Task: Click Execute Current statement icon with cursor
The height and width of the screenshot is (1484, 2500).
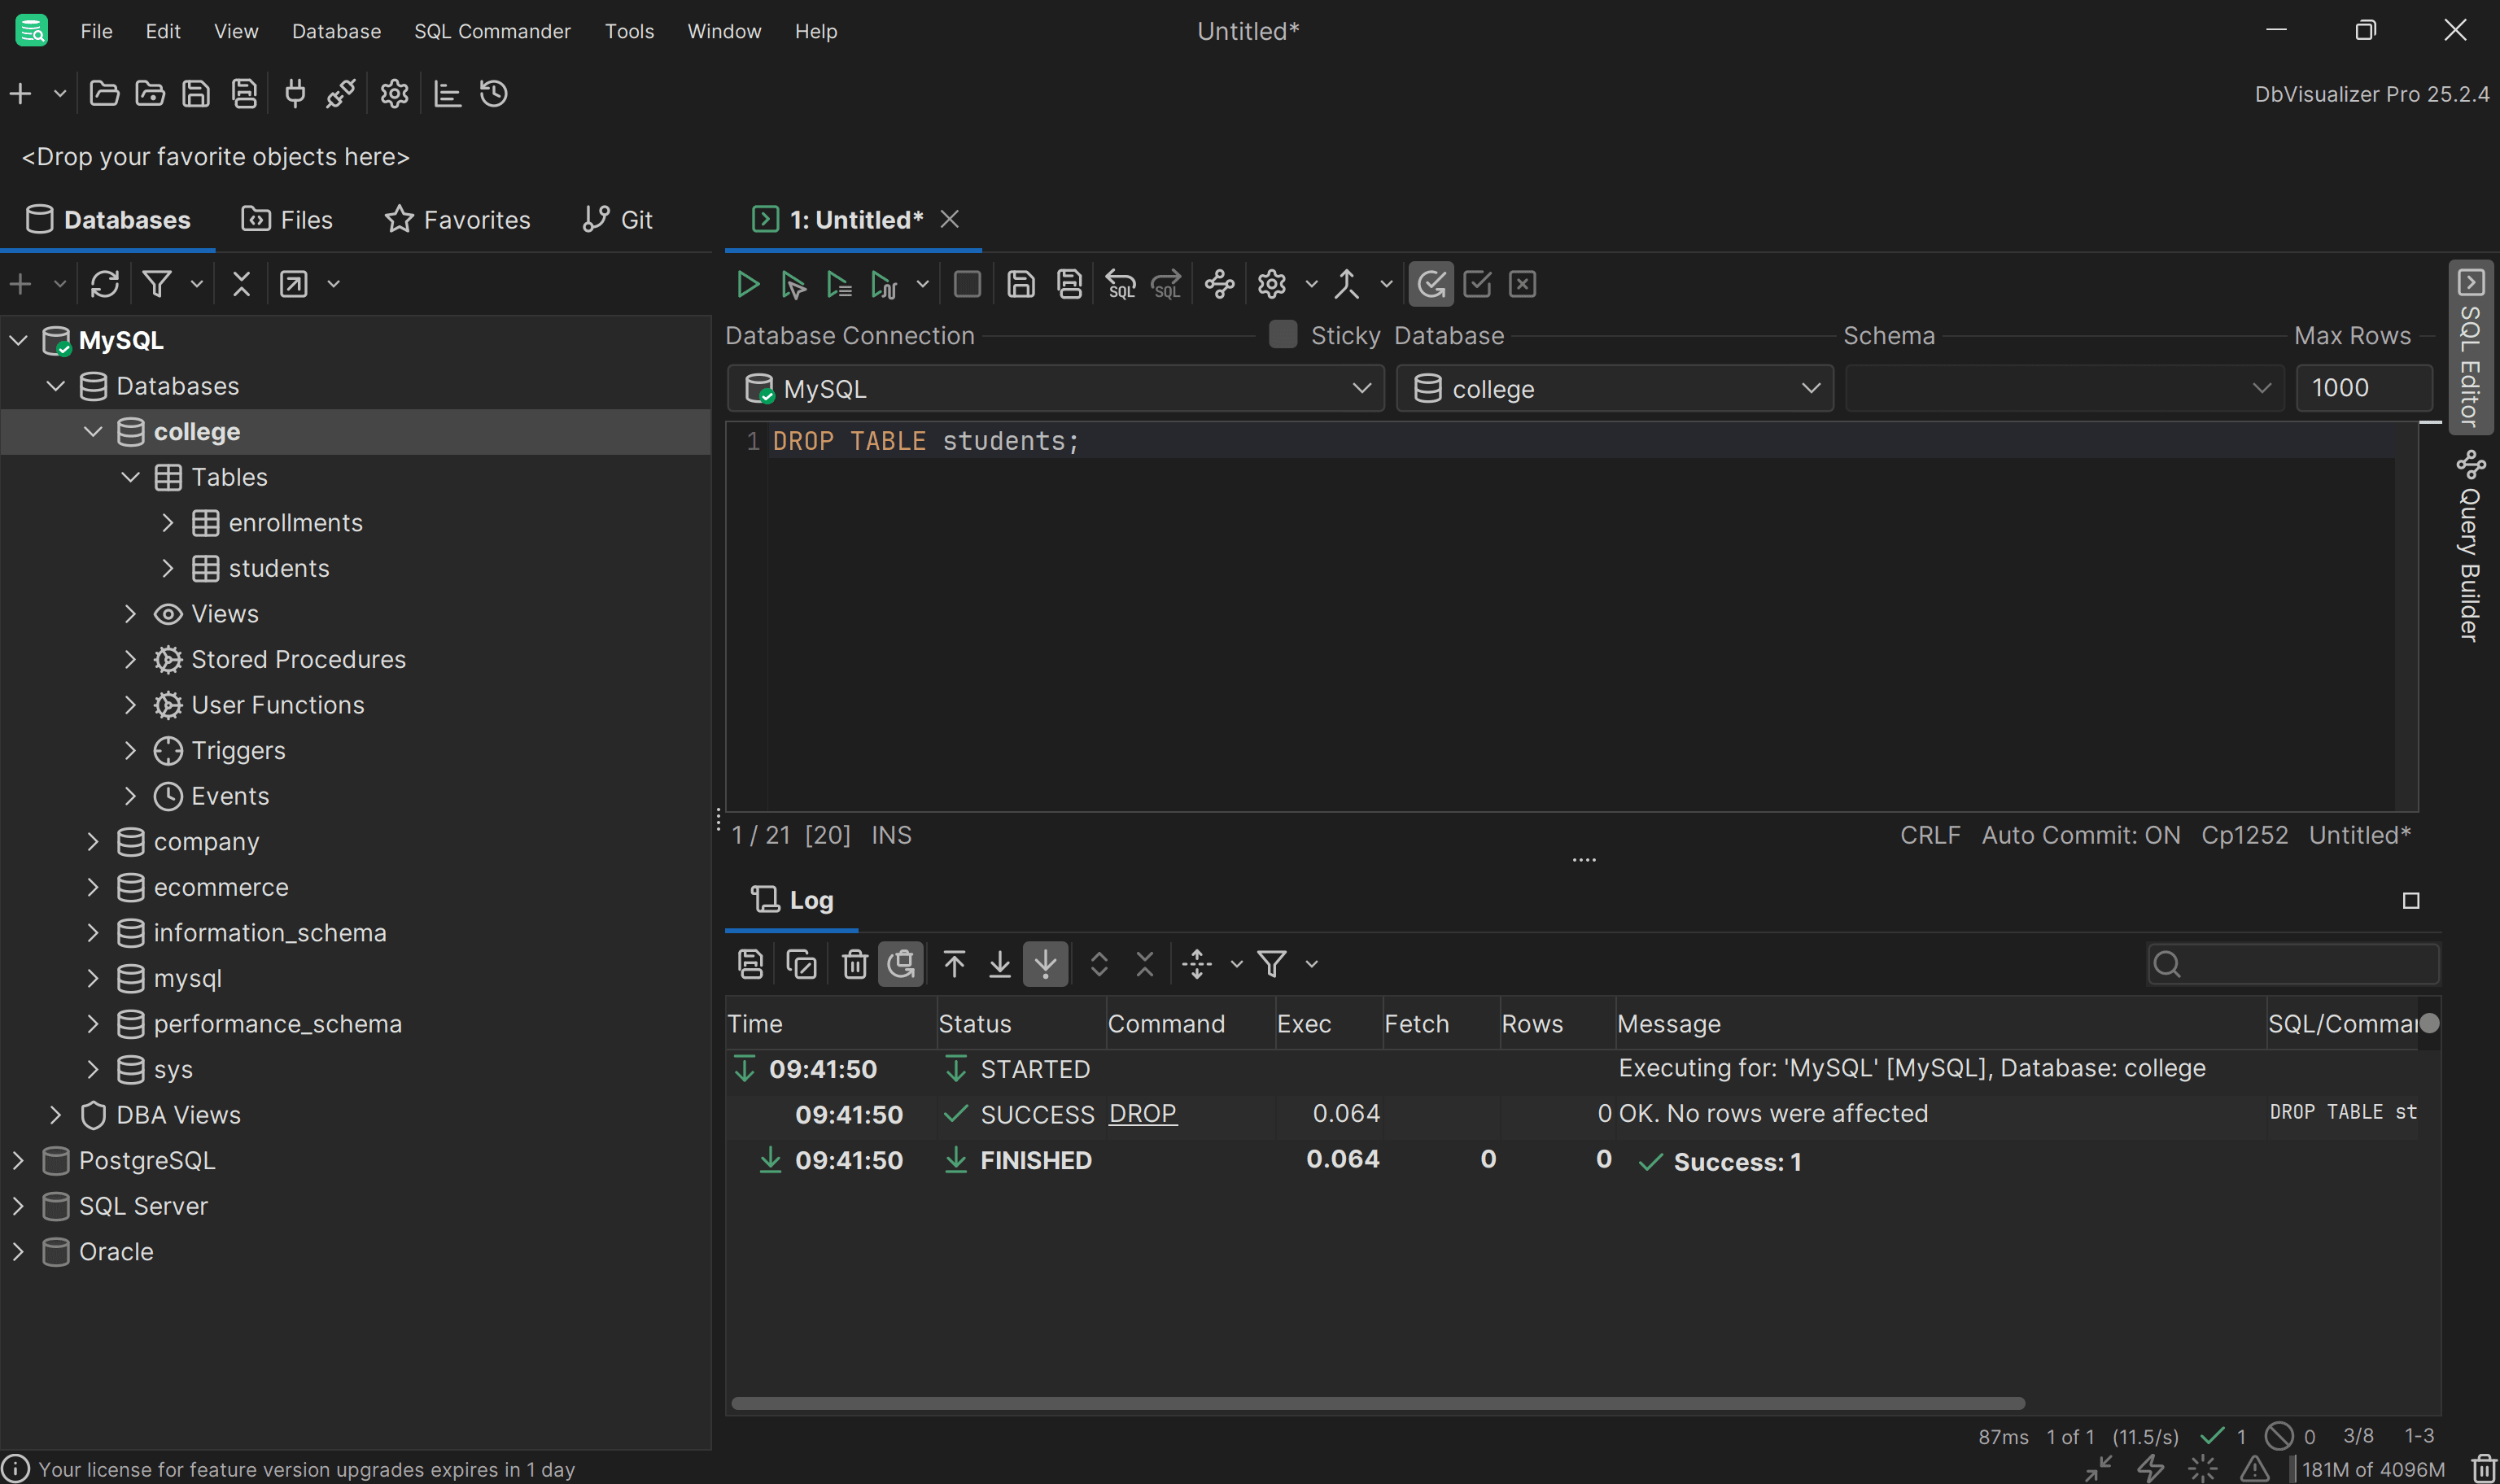Action: 793,284
